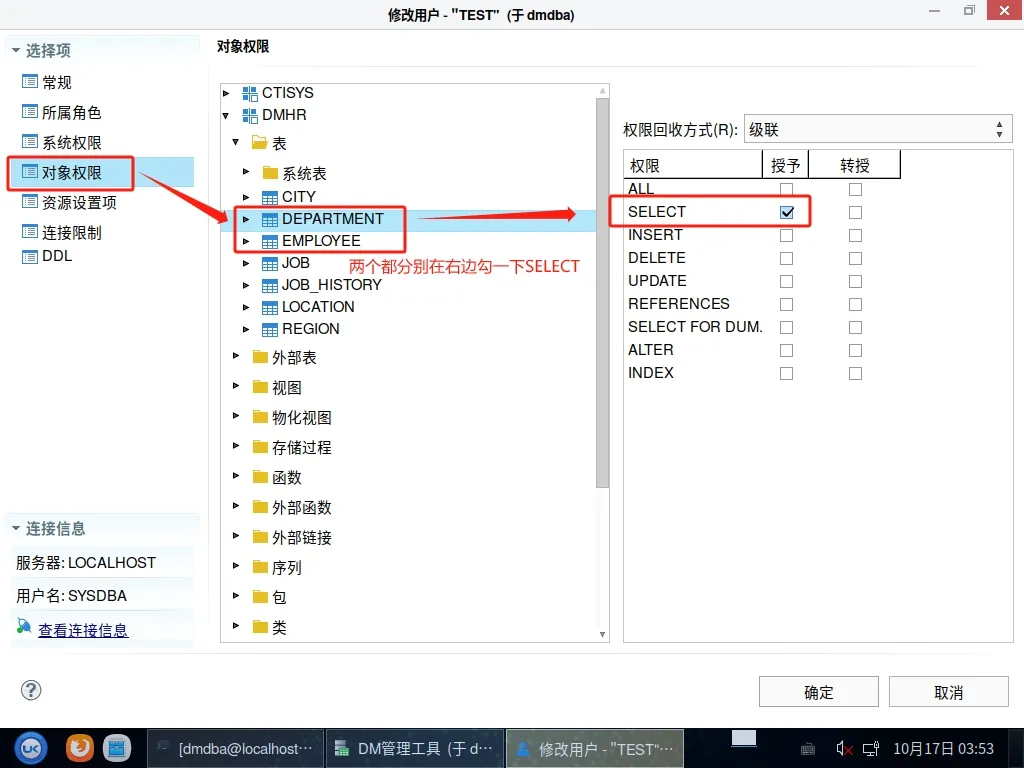
Task: Click the 确定 button
Action: (818, 692)
